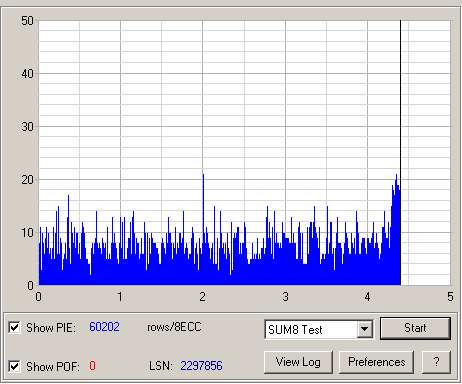Open Preferences
This screenshot has height=384, width=462.
point(376,362)
